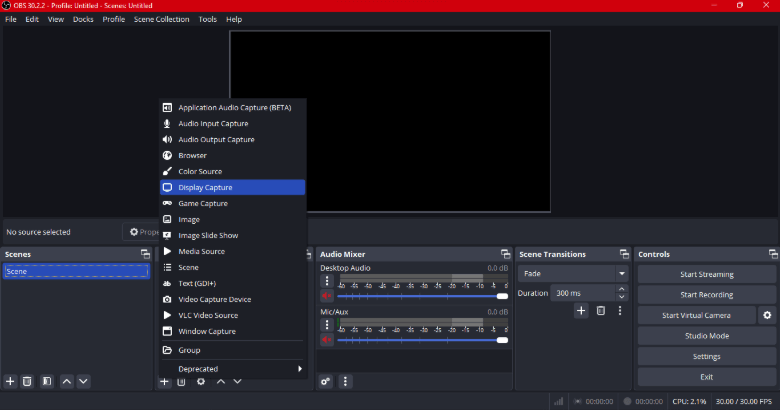
Task: Add Window Capture source
Action: (x=232, y=331)
